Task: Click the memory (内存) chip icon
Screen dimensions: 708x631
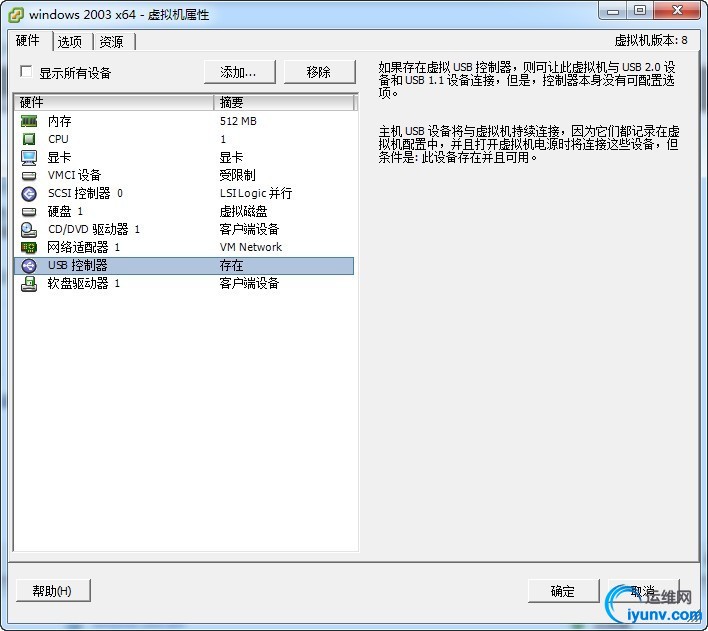Action: point(29,121)
